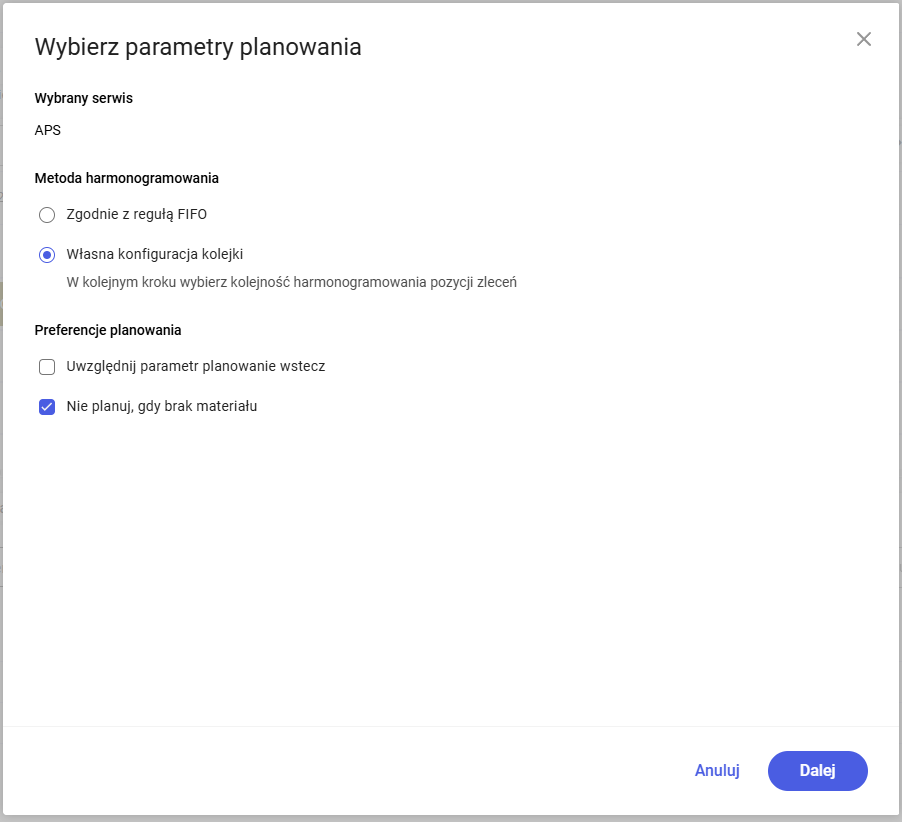
Task: Tick the planowanie wstecz checkbox square
Action: (x=47, y=366)
